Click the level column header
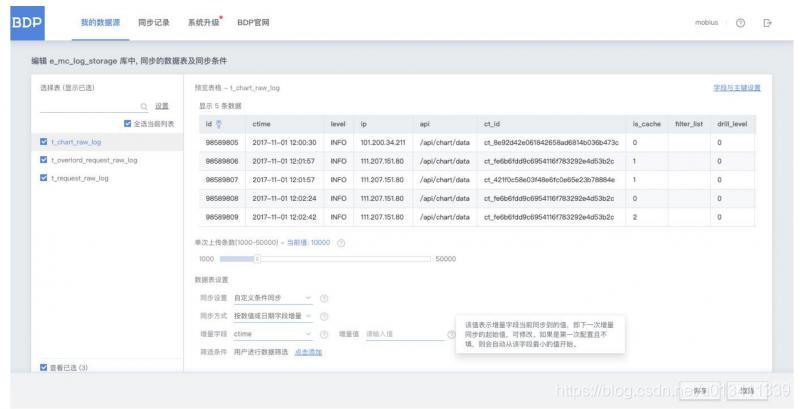Viewport: 800px width, 409px height. 338,124
